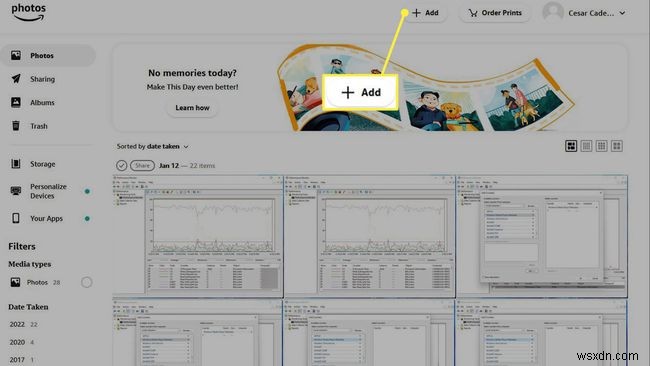
Task: Click the user avatar icon
Action: [x=553, y=12]
